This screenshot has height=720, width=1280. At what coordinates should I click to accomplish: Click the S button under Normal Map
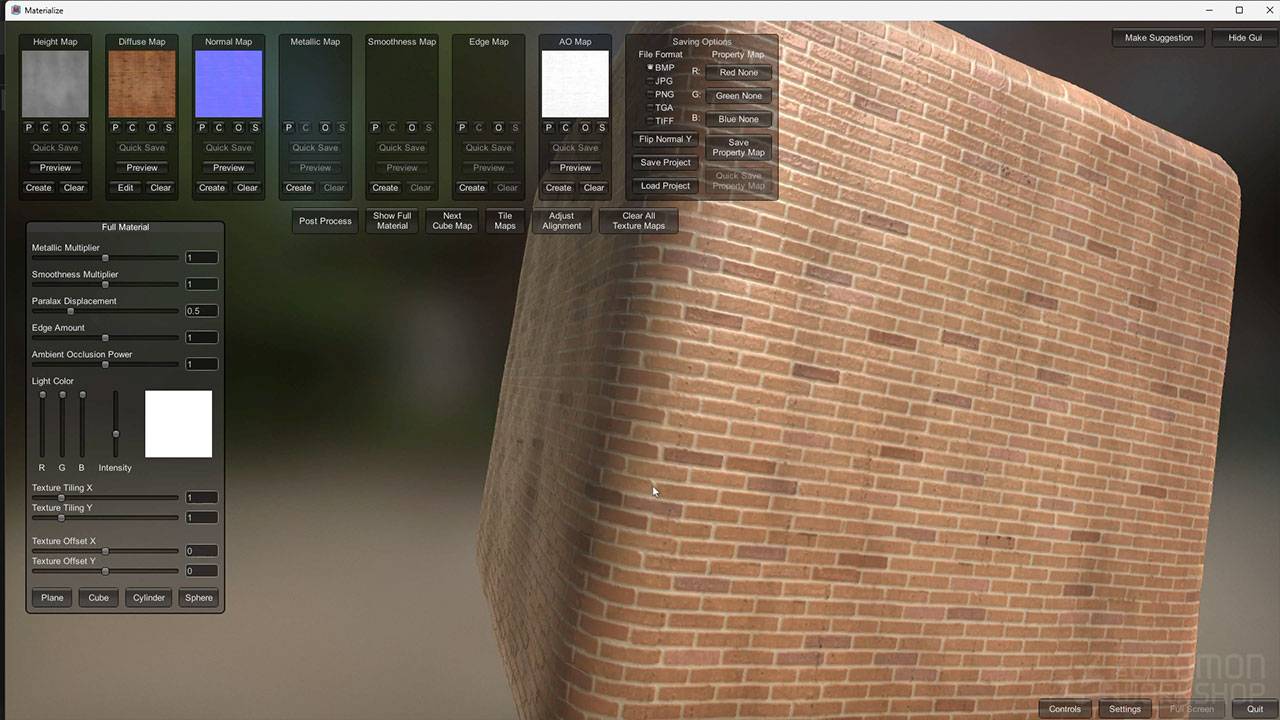click(x=255, y=128)
